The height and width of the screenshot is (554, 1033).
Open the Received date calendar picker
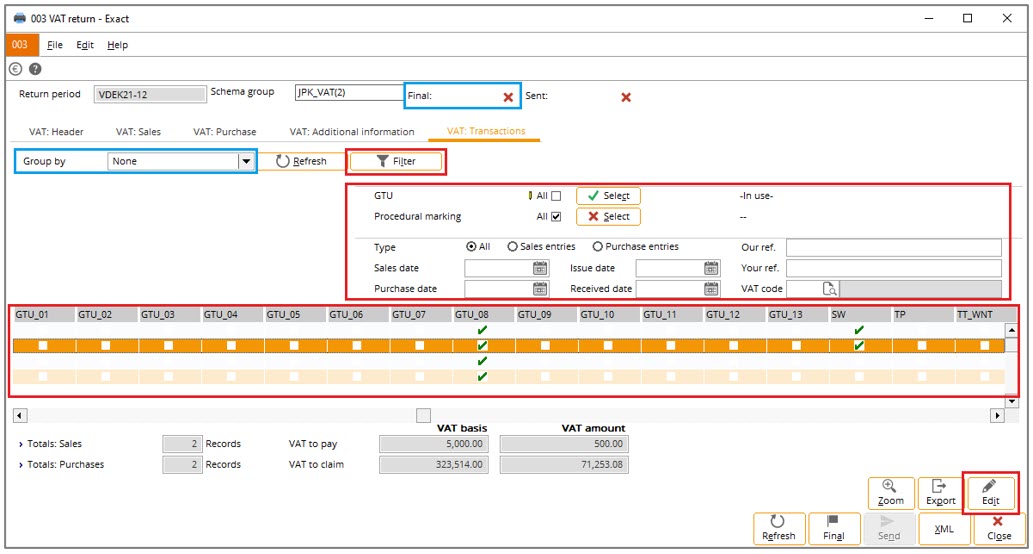[x=711, y=289]
